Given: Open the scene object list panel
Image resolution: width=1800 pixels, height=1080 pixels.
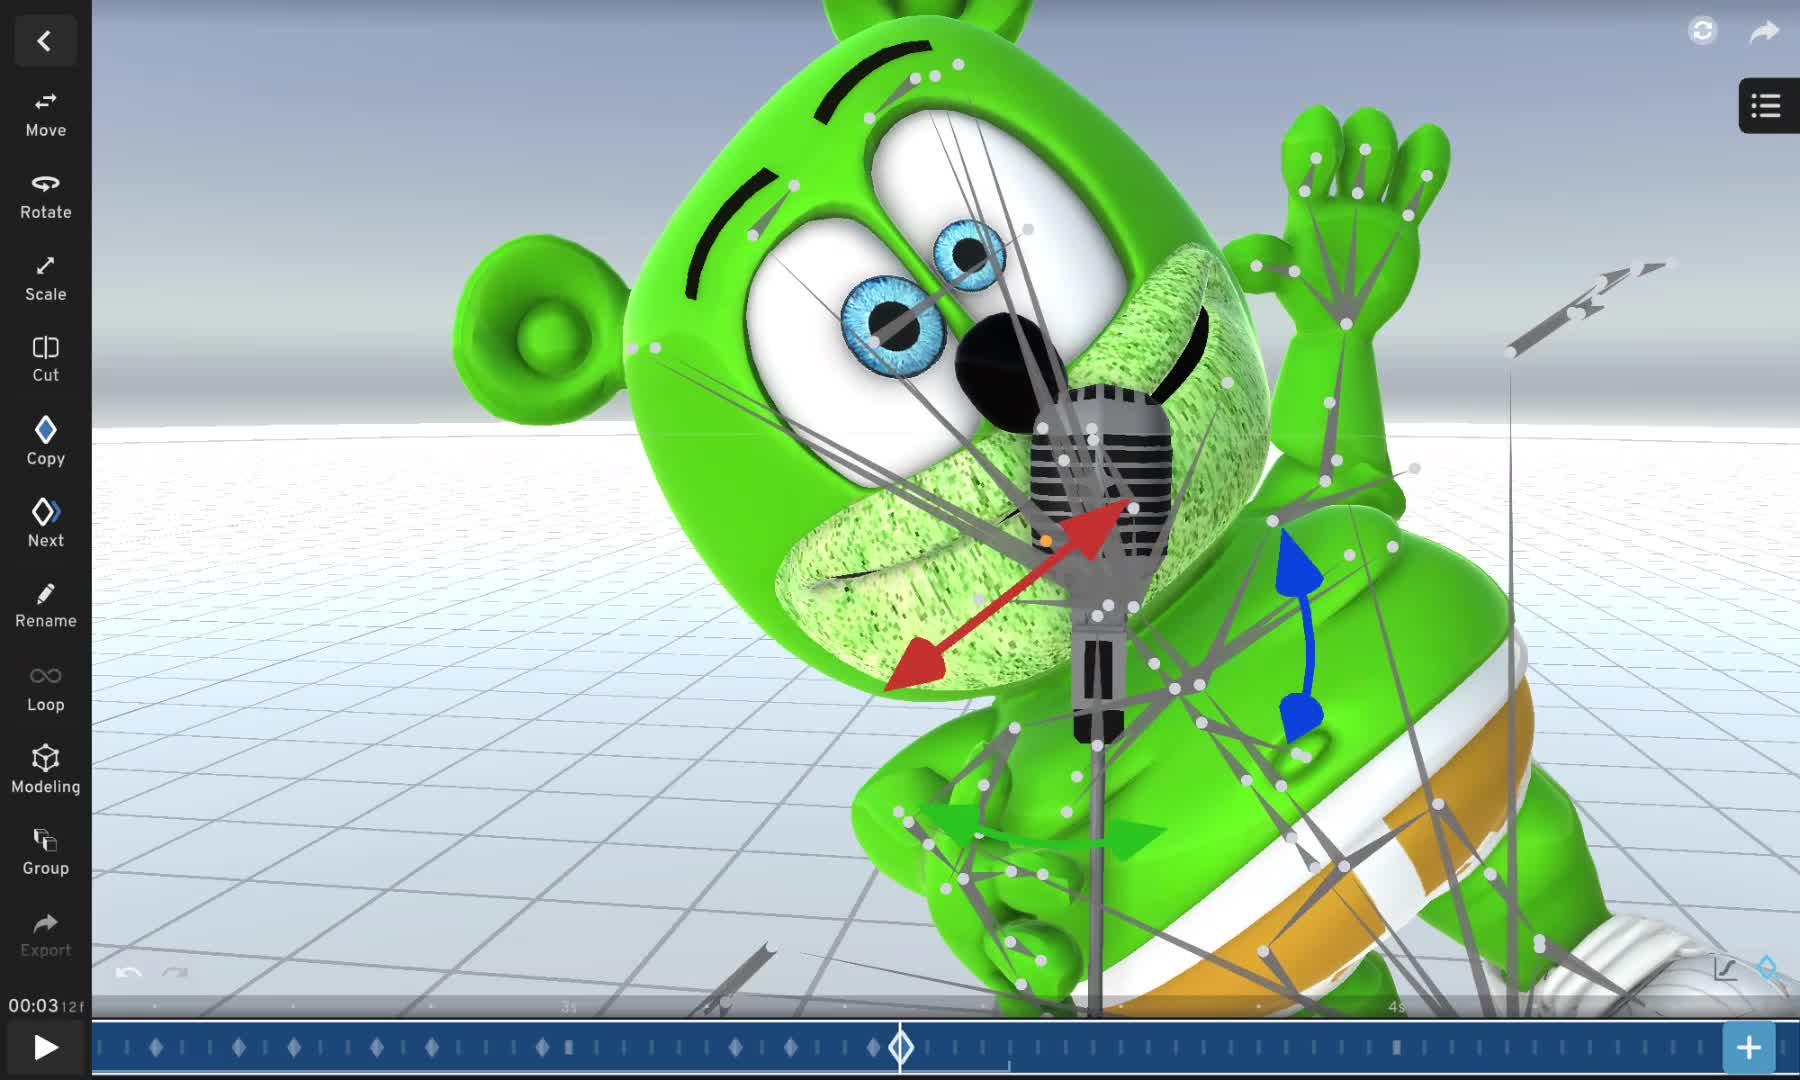Looking at the screenshot, I should tap(1766, 106).
